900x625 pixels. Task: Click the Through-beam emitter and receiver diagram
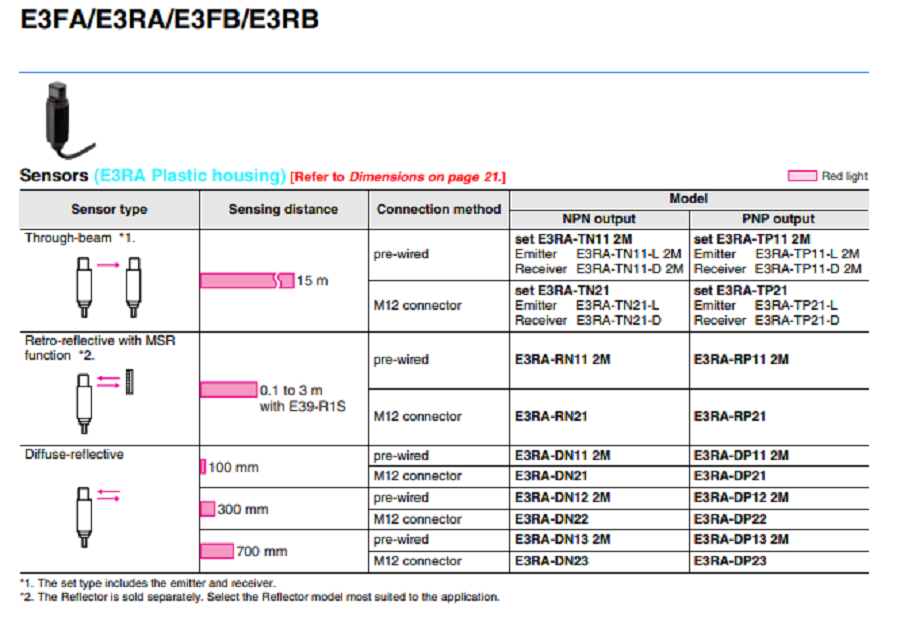point(108,287)
